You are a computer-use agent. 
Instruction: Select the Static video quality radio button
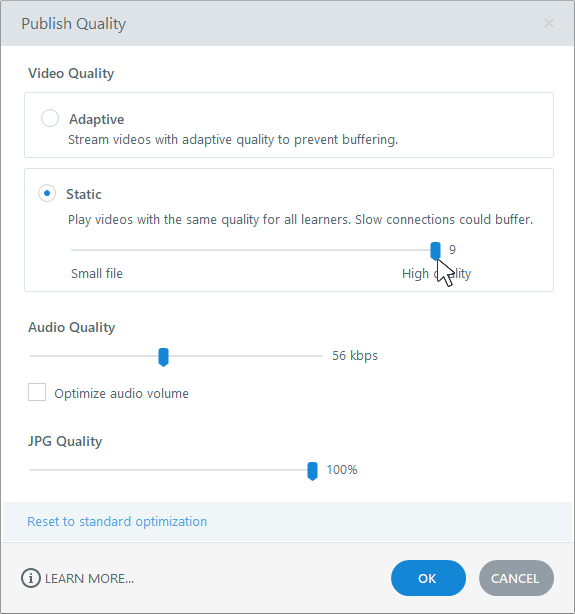47,193
